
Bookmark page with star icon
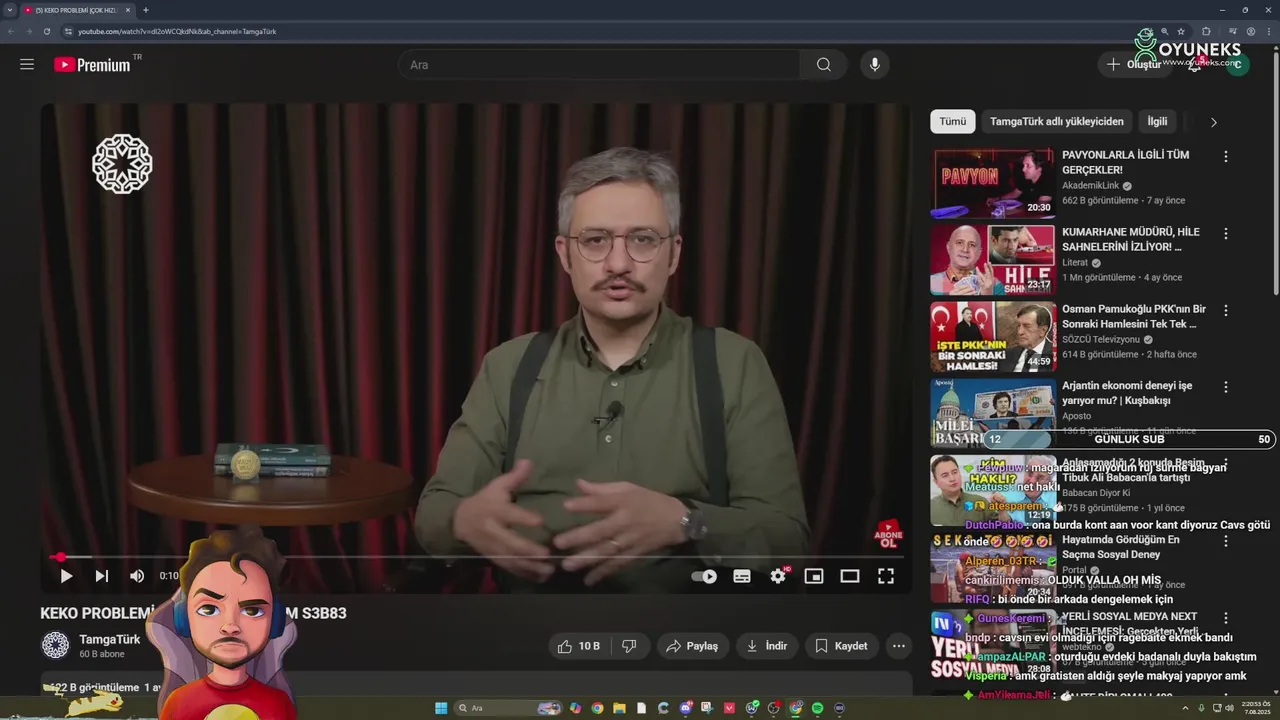tap(1181, 31)
